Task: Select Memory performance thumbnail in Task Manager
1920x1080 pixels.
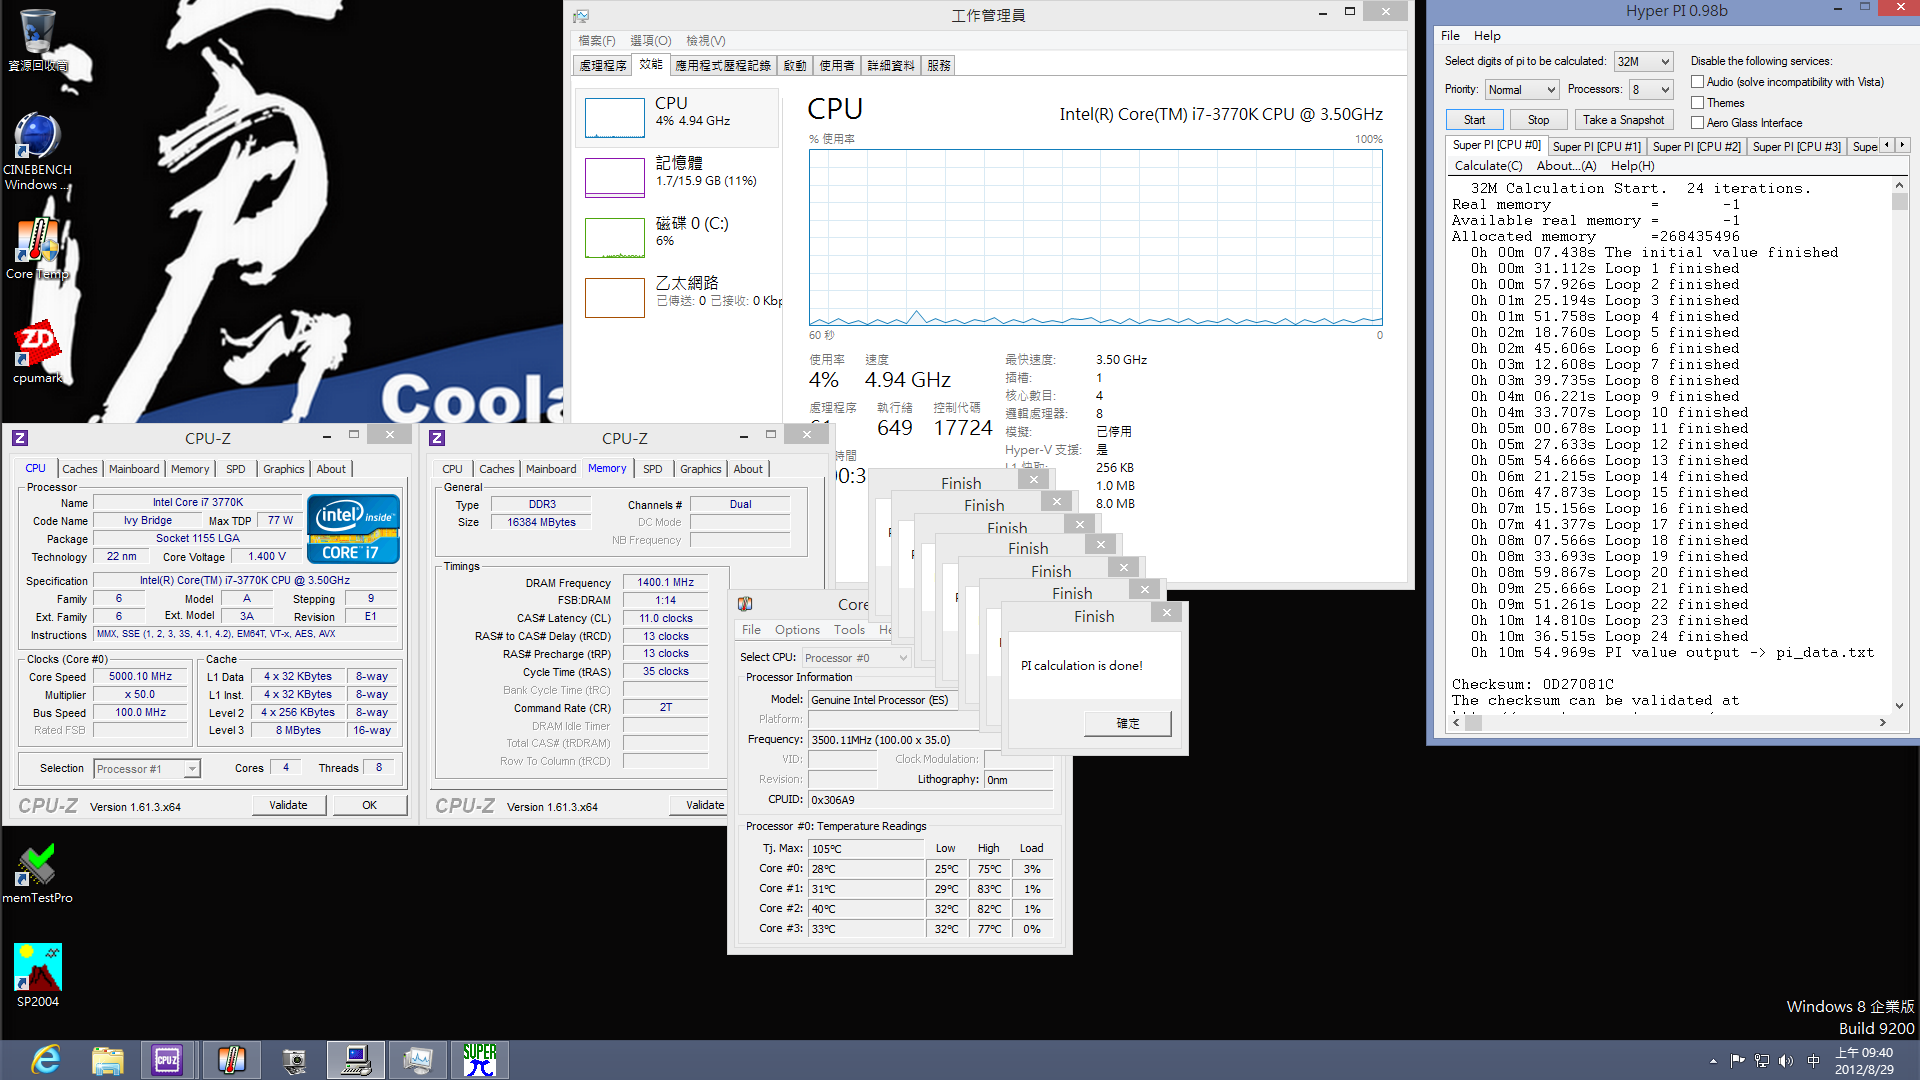Action: [677, 177]
